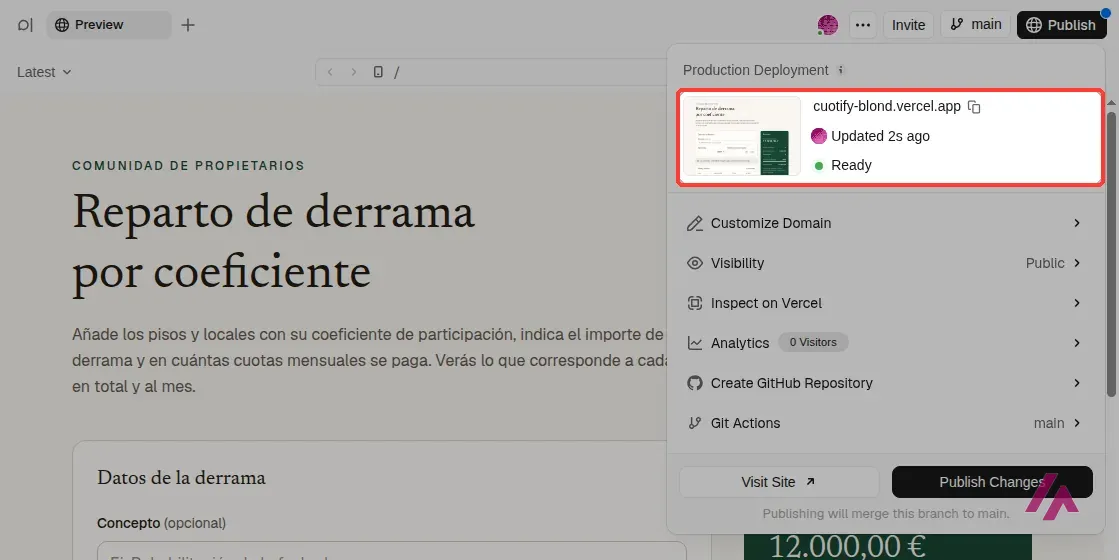Image resolution: width=1119 pixels, height=560 pixels.
Task: Expand the Analytics chevron
Action: tap(1077, 343)
